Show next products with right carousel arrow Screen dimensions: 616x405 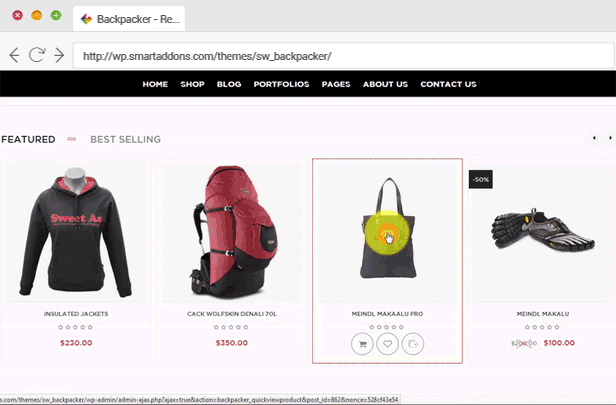pyautogui.click(x=610, y=138)
